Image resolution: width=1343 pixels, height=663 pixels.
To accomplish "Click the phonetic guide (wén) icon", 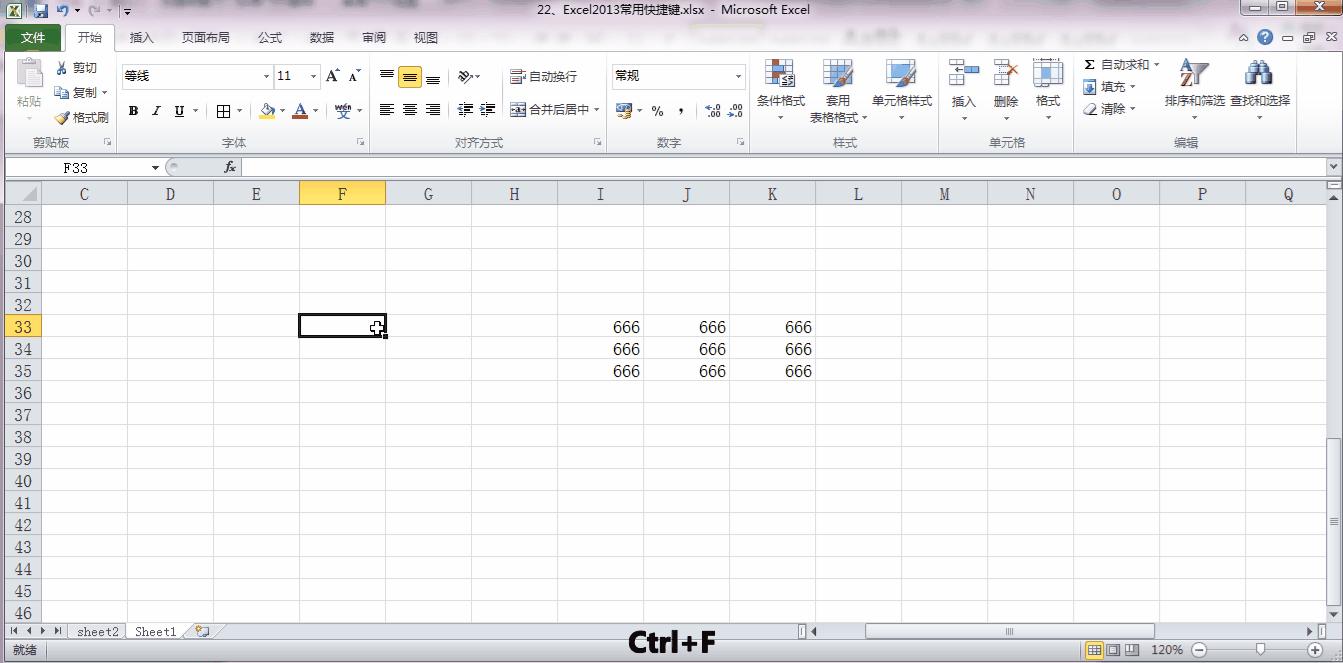I will [343, 111].
